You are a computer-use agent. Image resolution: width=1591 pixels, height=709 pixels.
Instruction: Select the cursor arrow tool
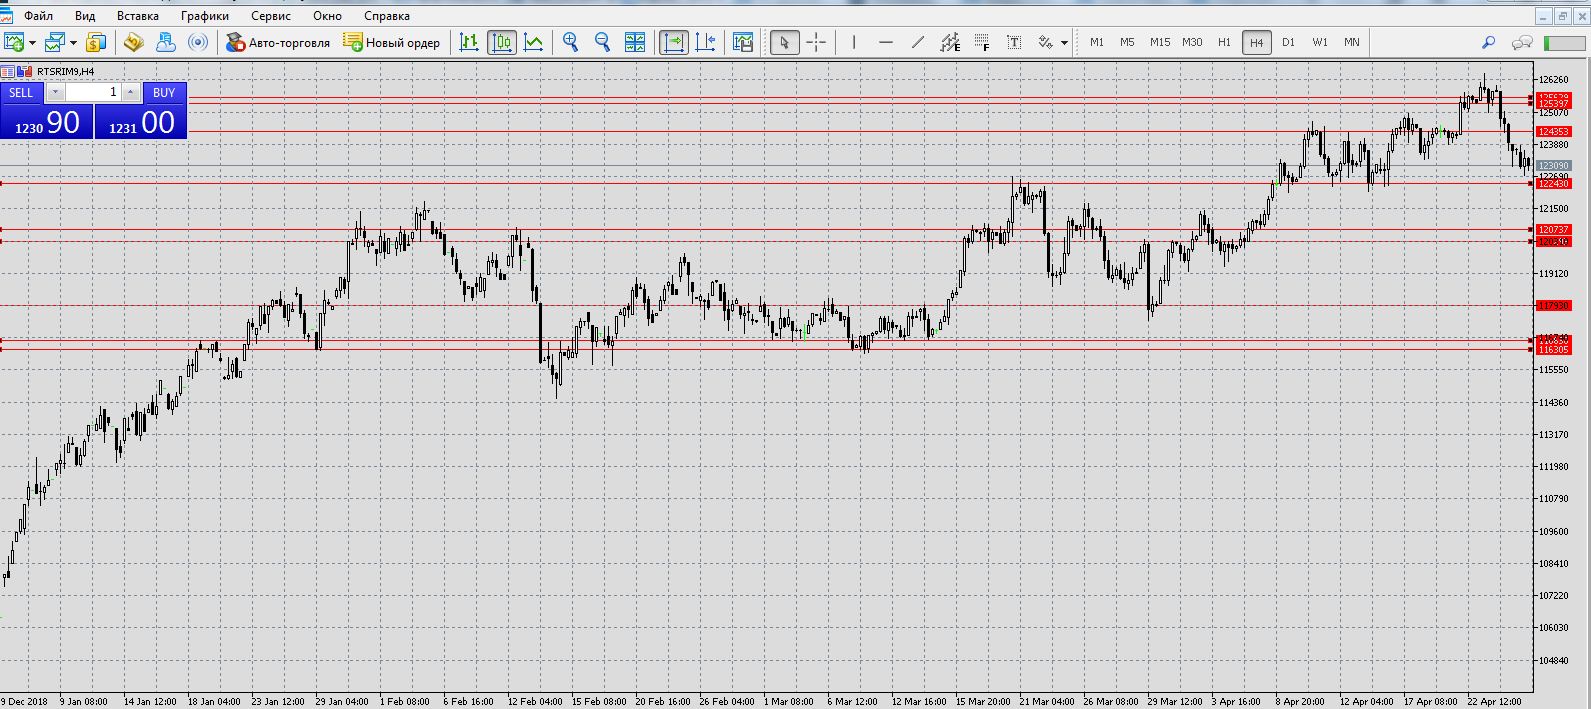785,42
